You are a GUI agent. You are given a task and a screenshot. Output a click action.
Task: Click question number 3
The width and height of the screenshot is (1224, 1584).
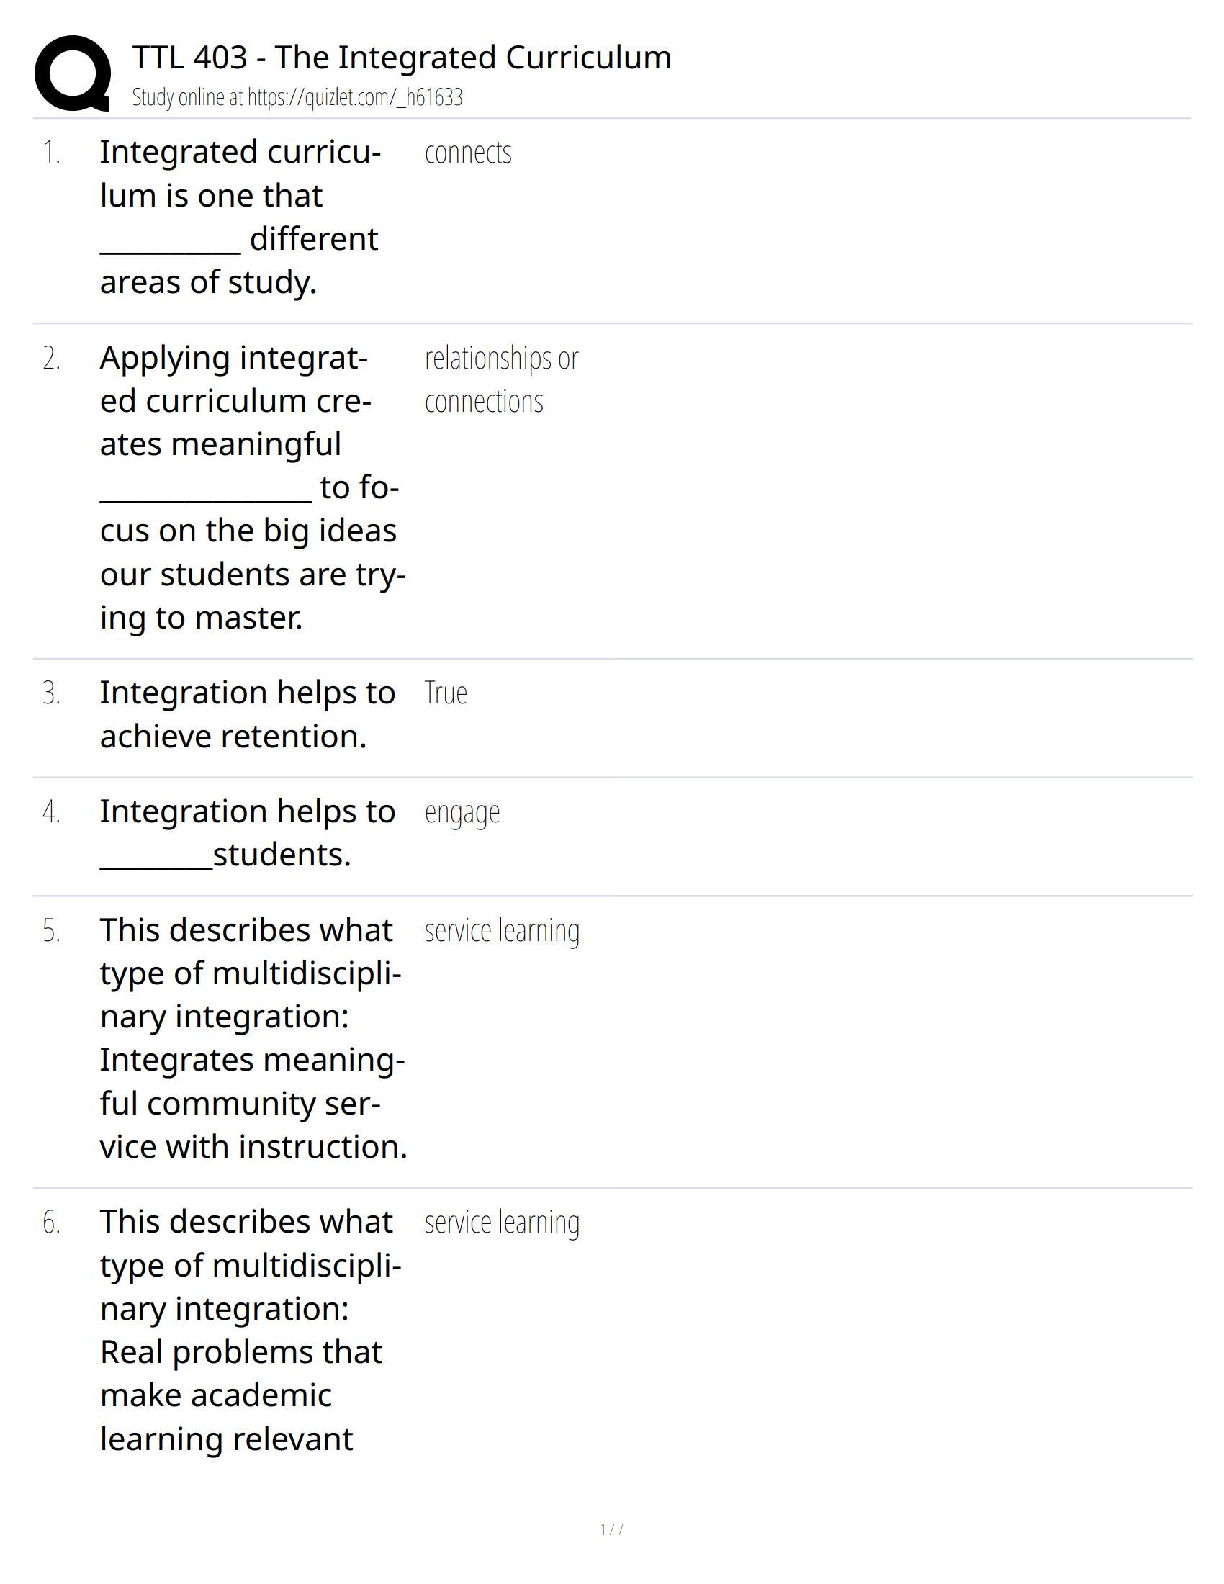(x=51, y=693)
